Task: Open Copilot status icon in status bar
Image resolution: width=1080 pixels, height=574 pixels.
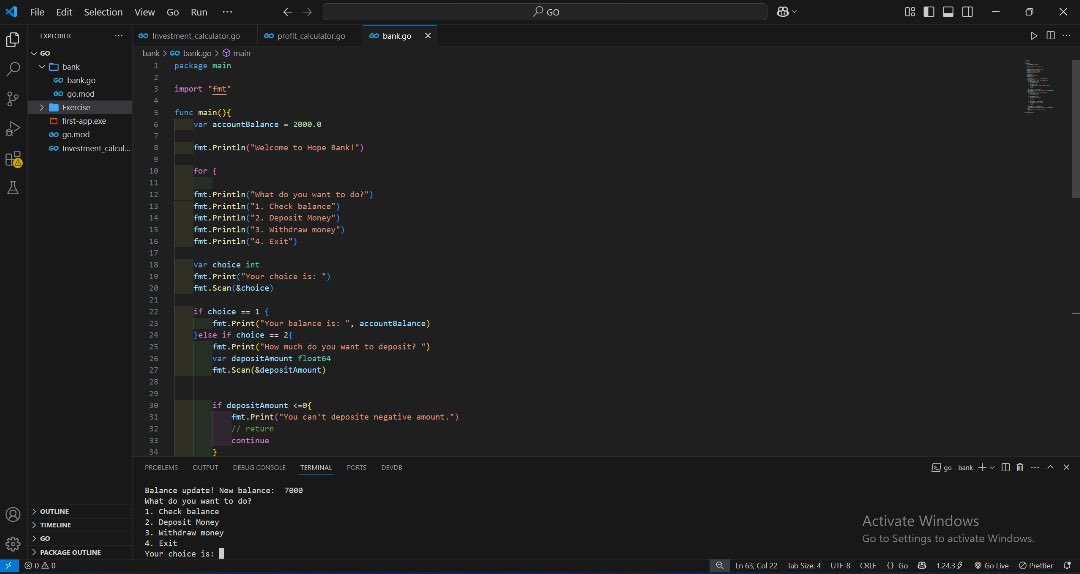Action: [x=922, y=566]
